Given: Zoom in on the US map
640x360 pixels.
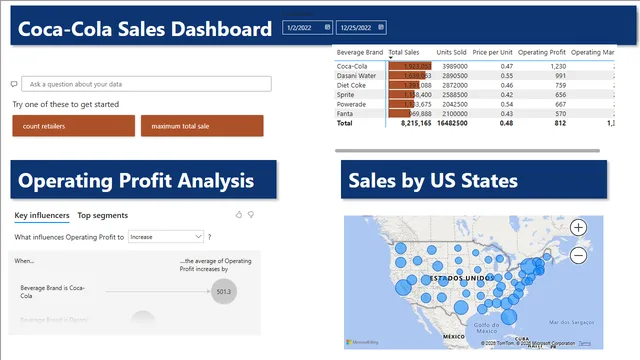Looking at the screenshot, I should (578, 227).
